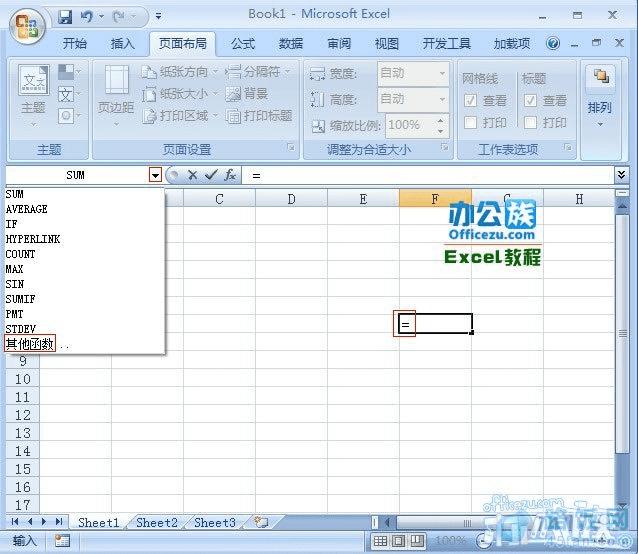The width and height of the screenshot is (638, 554).
Task: Open the Orientation (纸张方向) dropdown
Action: pyautogui.click(x=179, y=72)
